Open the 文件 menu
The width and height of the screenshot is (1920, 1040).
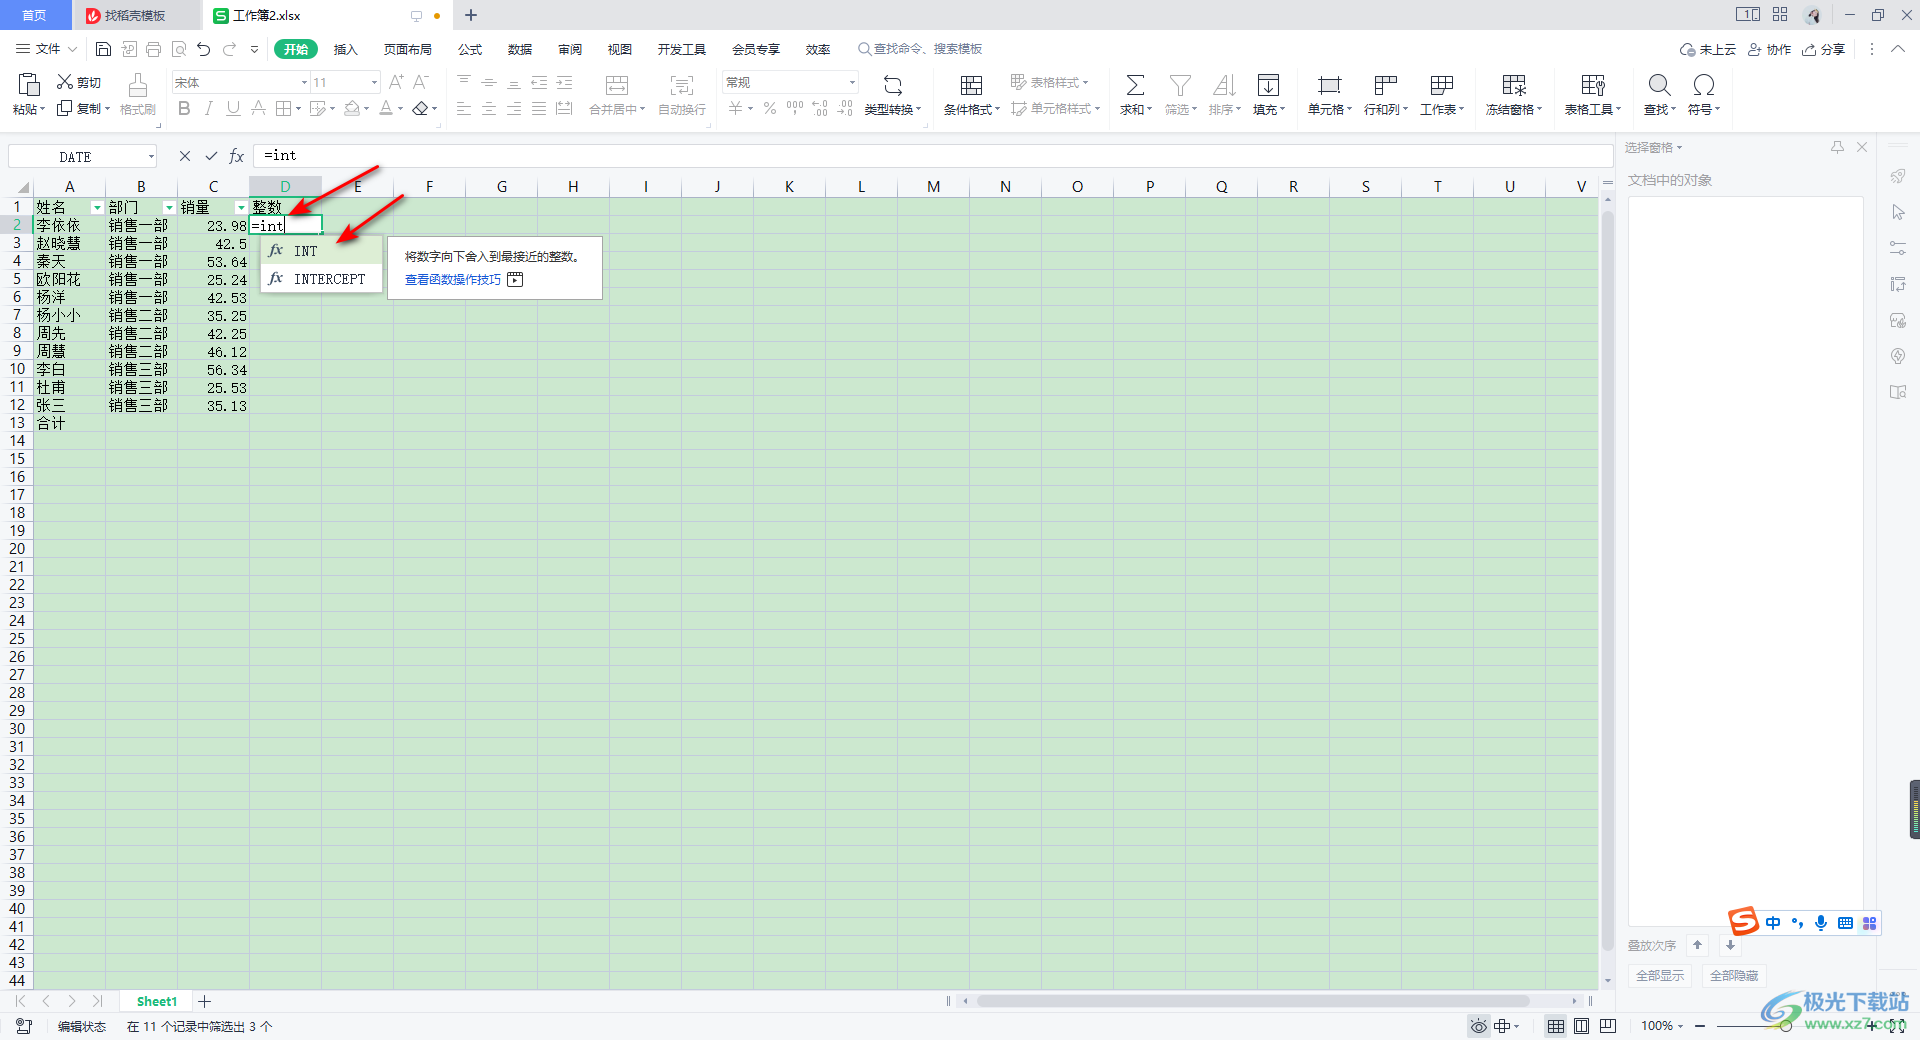pos(46,49)
